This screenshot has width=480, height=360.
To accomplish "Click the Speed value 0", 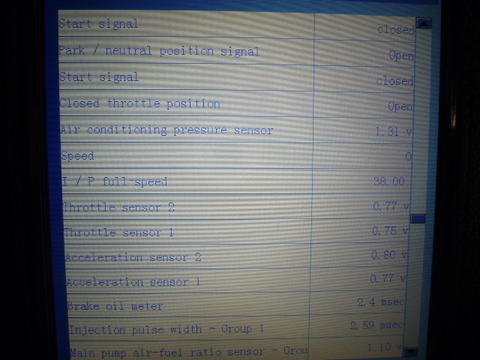I will (x=408, y=156).
